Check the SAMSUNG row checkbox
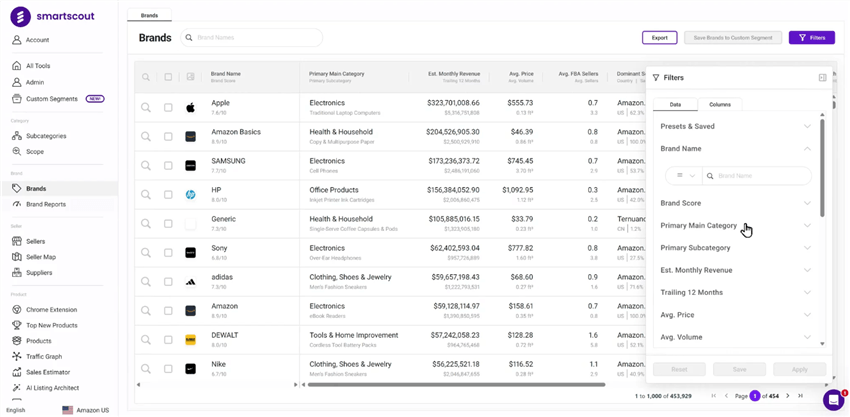The image size is (850, 417). 168,165
